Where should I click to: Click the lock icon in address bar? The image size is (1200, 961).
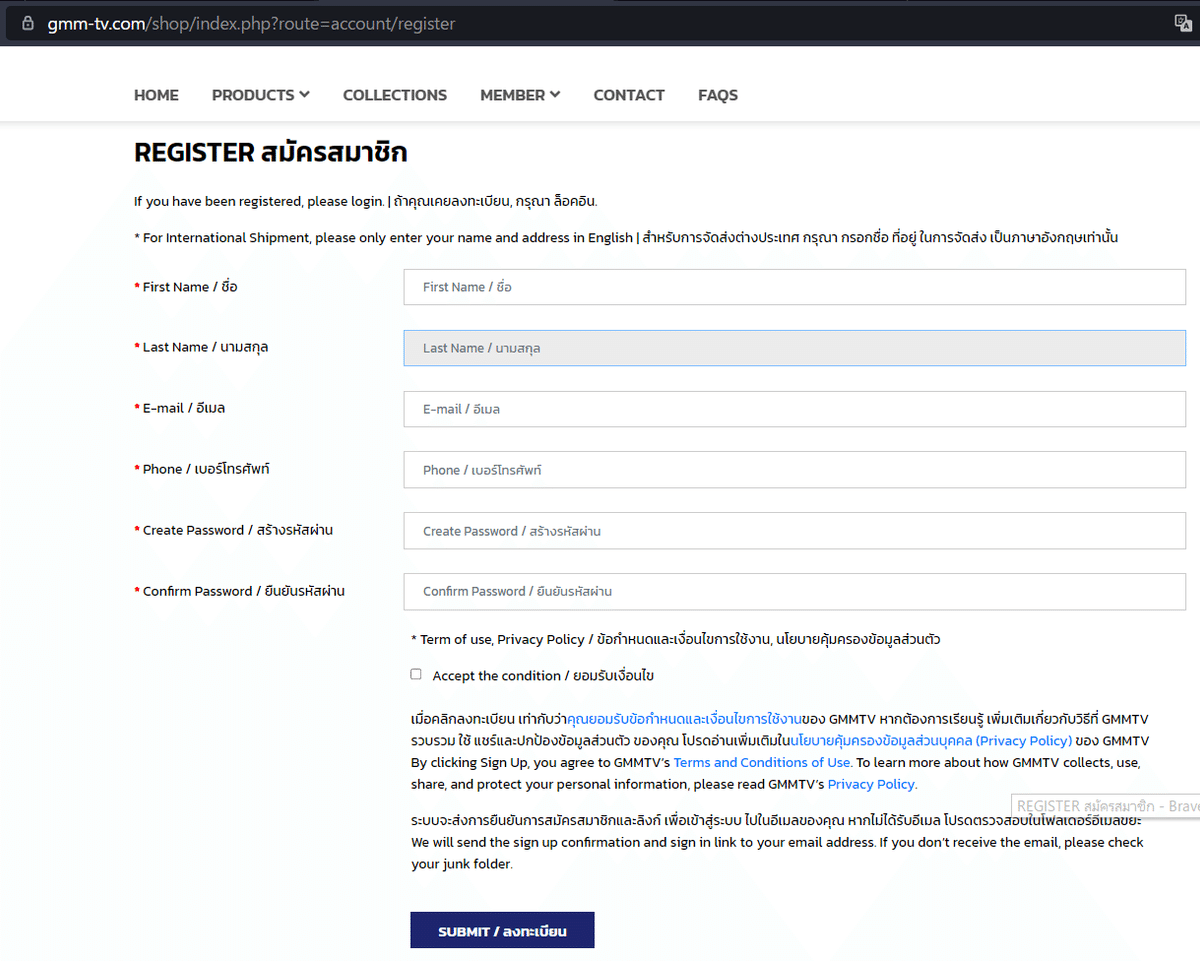[27, 23]
